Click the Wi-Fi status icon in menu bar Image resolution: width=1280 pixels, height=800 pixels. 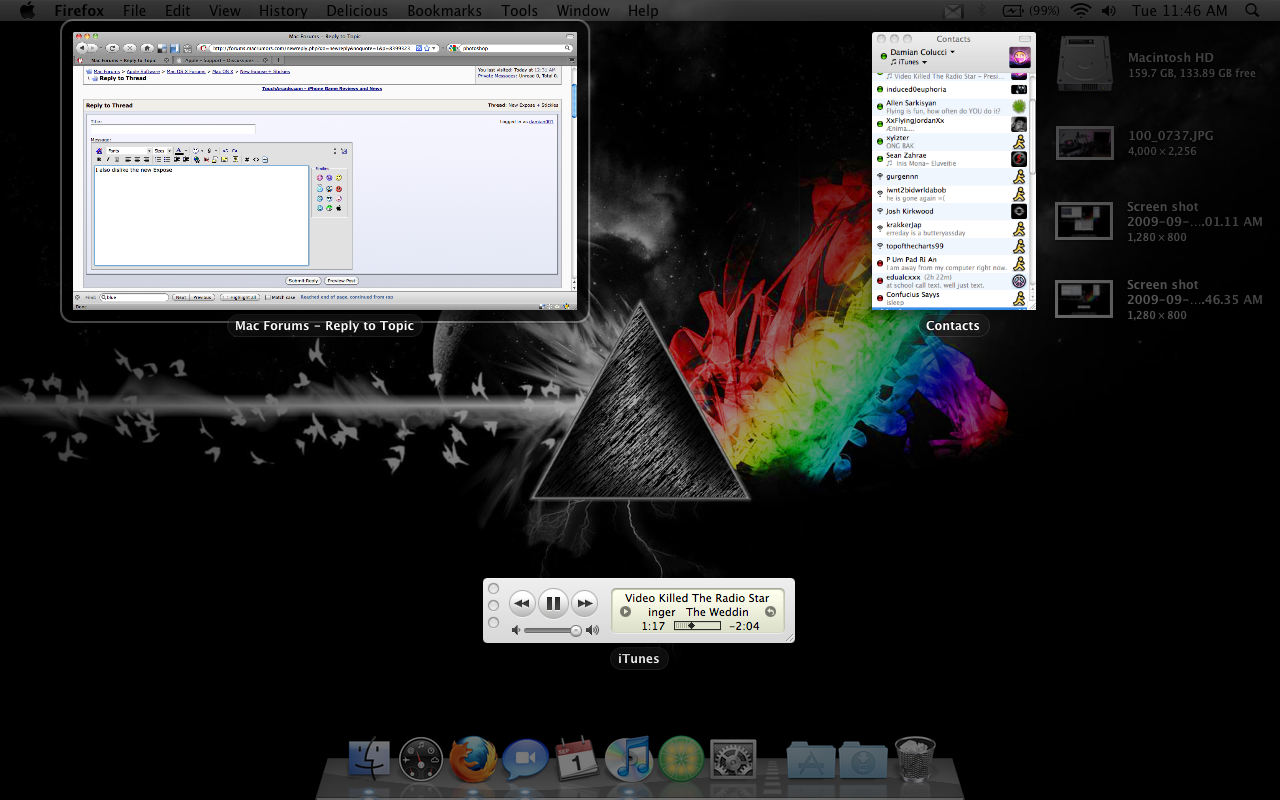coord(1080,11)
